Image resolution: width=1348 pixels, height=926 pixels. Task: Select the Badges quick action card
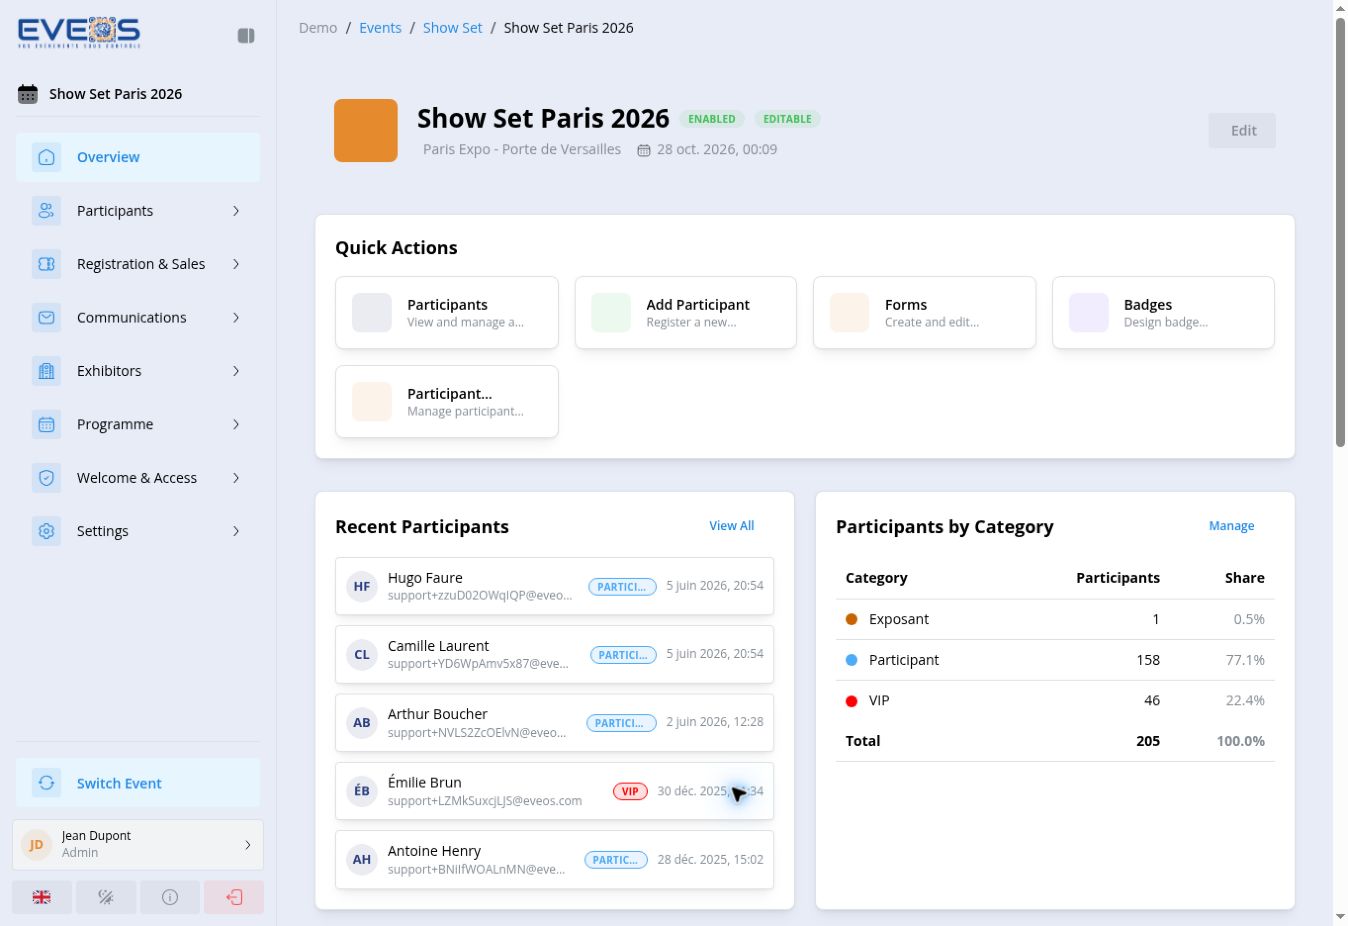(x=1163, y=313)
